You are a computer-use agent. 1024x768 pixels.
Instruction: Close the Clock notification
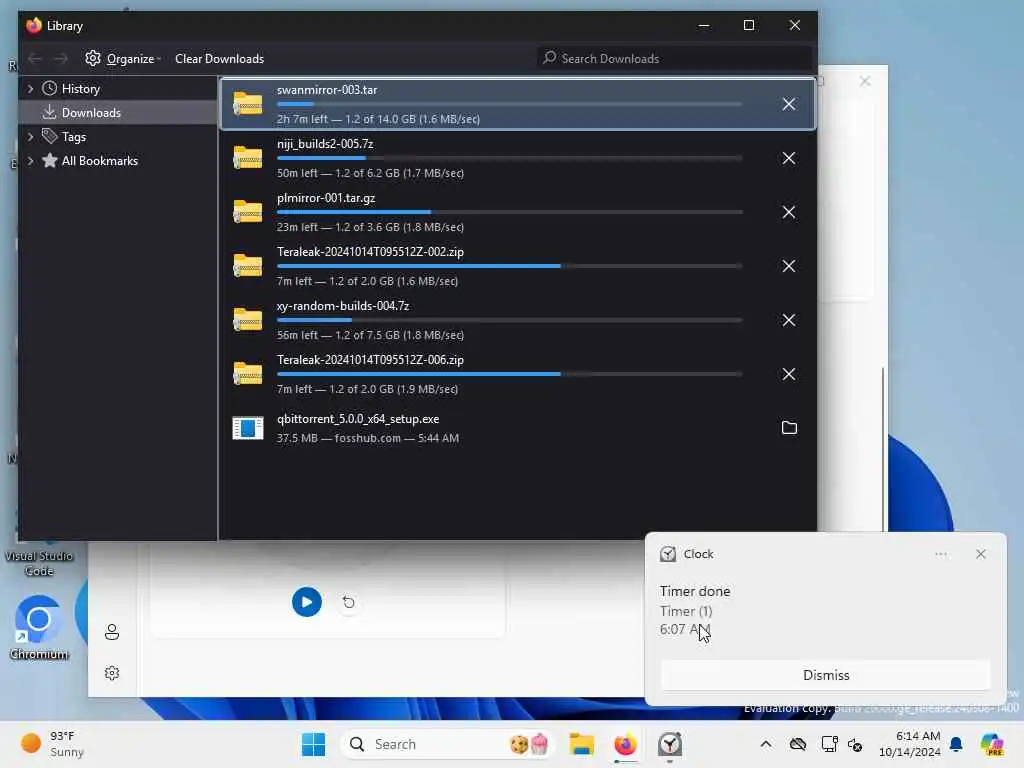pyautogui.click(x=981, y=554)
